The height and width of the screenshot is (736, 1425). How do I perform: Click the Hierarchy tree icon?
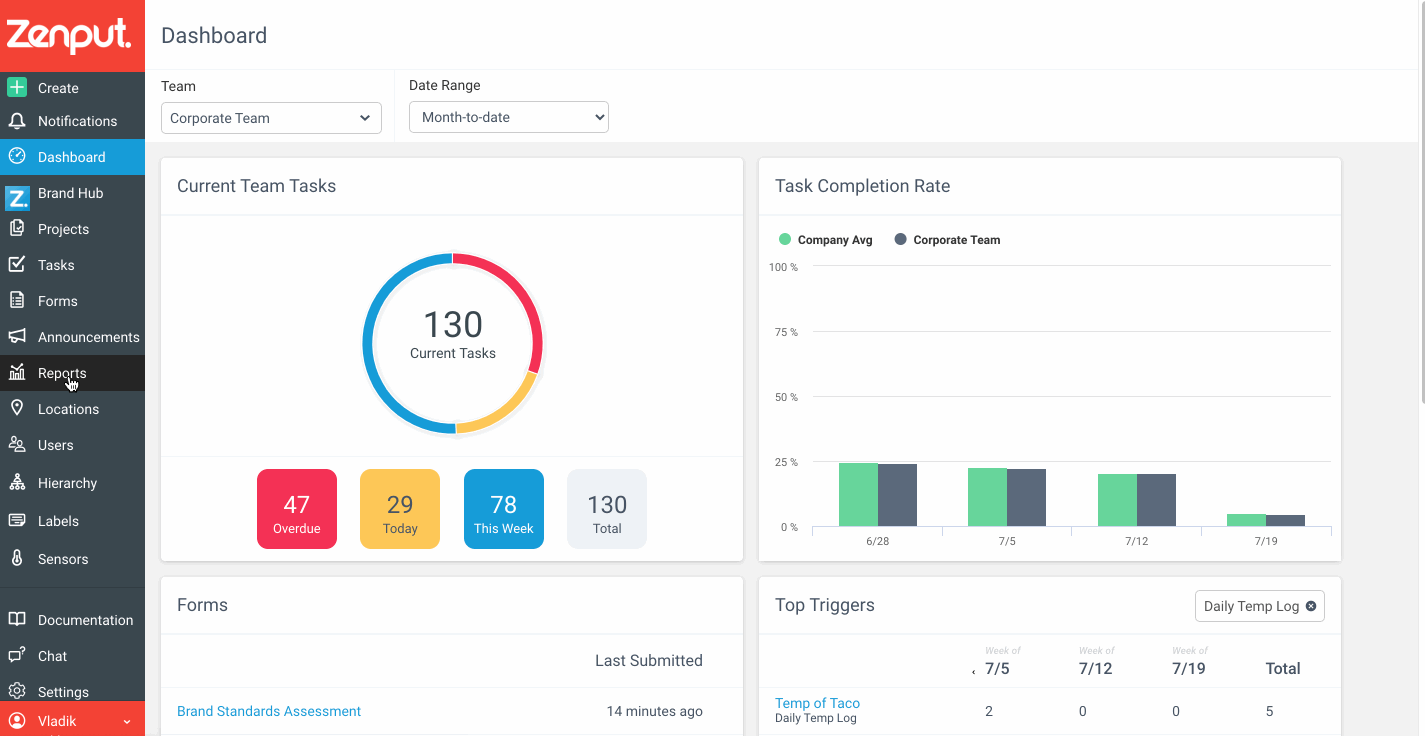tap(17, 482)
